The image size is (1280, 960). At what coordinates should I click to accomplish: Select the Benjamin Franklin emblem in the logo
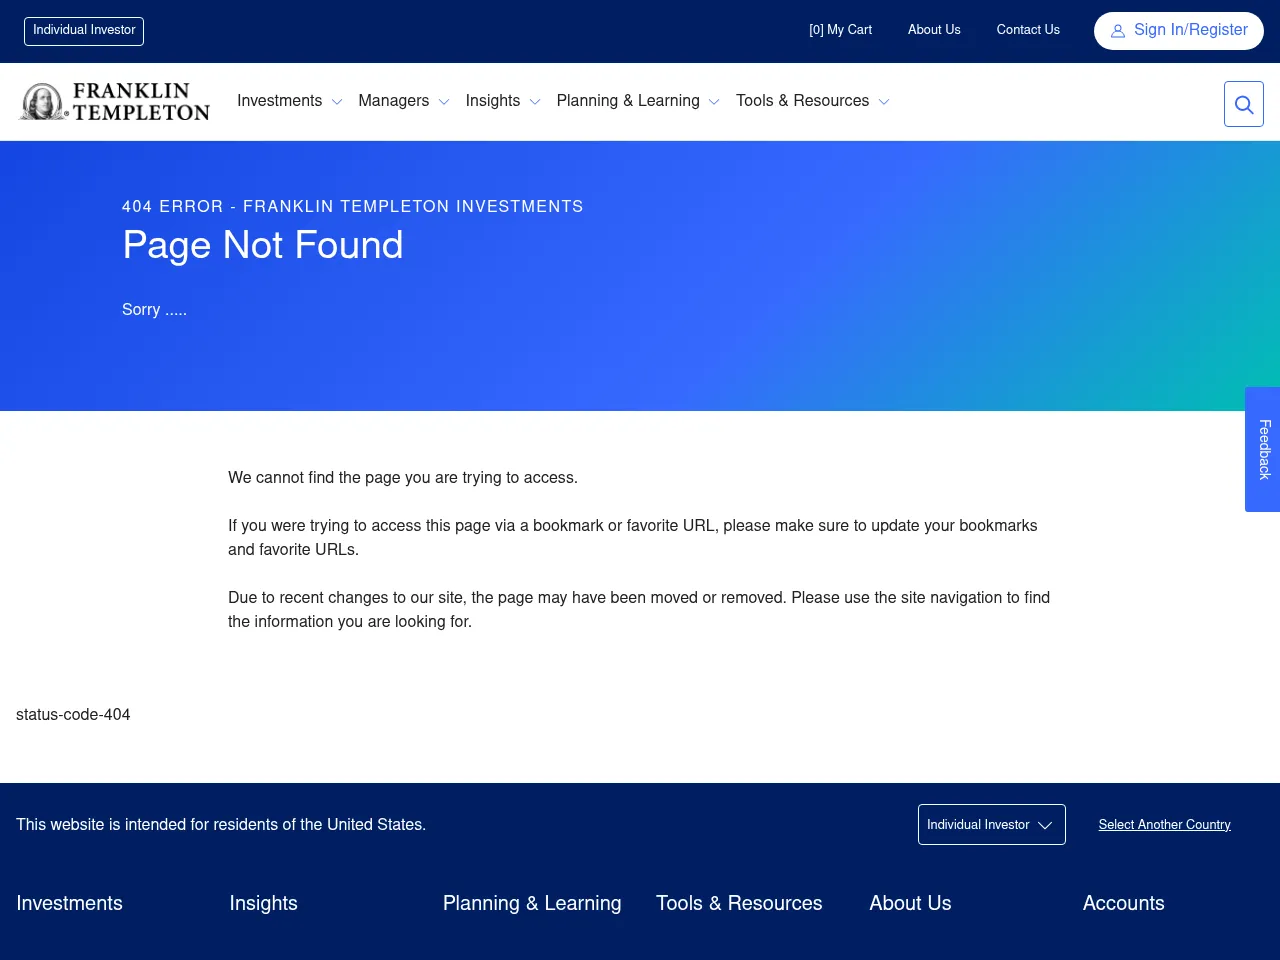(x=42, y=101)
